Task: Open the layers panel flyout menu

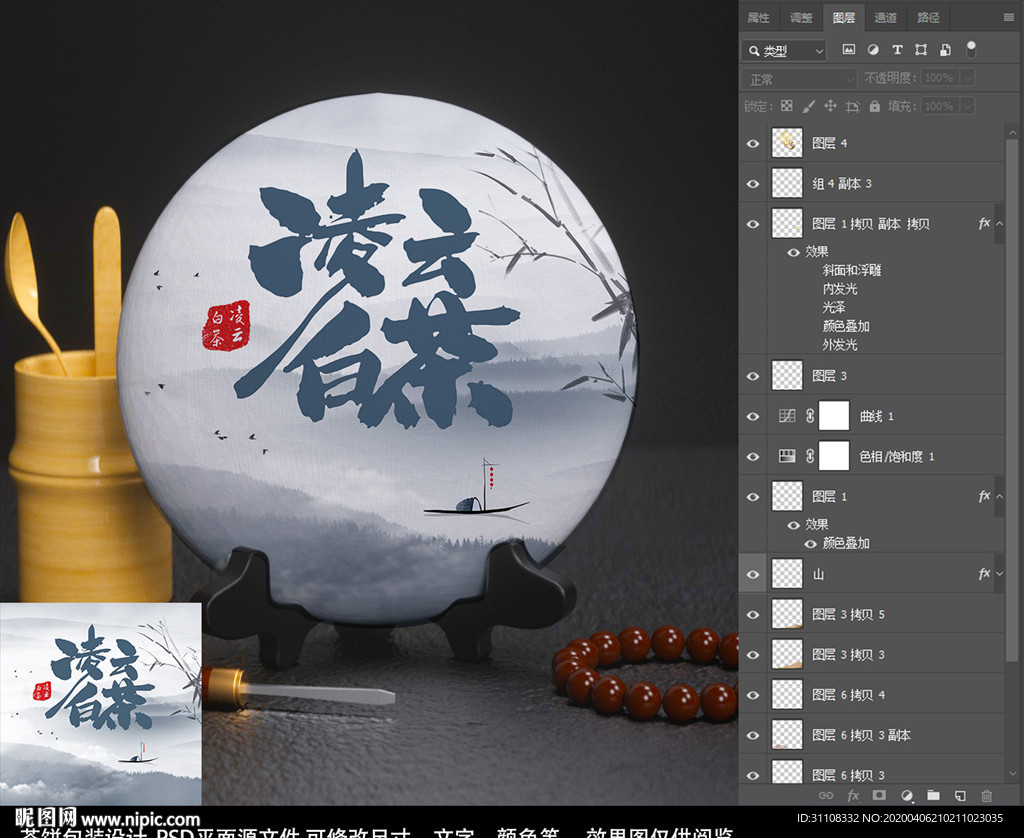Action: 1009,18
